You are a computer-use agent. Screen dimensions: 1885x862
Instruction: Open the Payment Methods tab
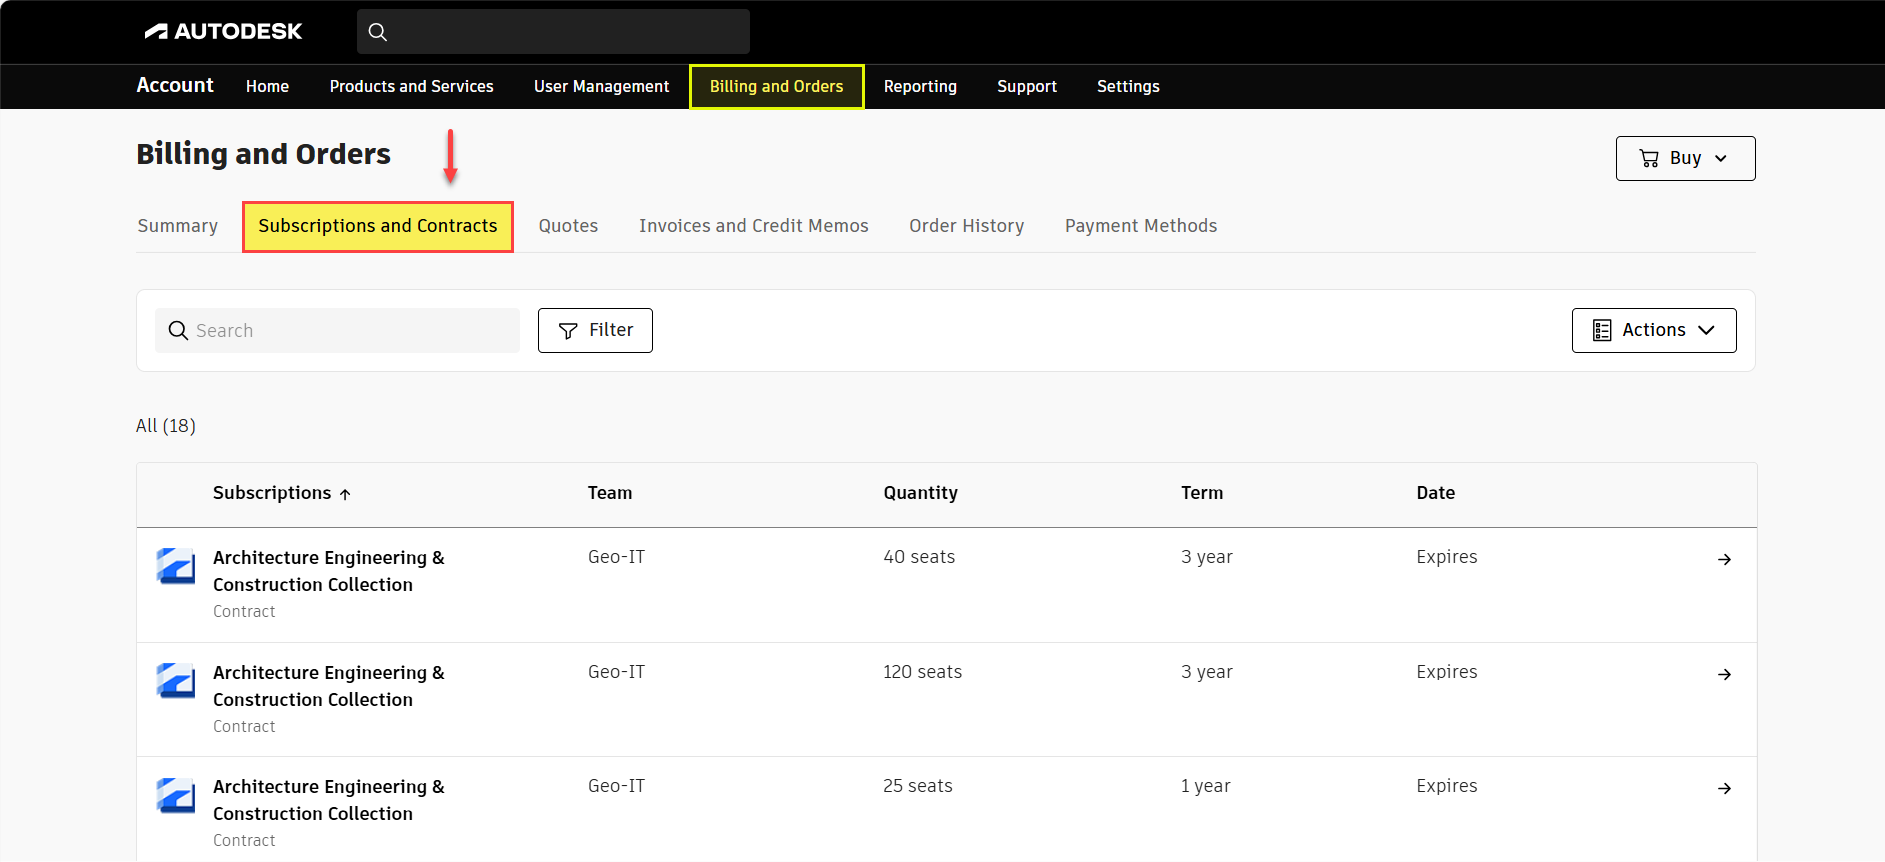pos(1141,226)
